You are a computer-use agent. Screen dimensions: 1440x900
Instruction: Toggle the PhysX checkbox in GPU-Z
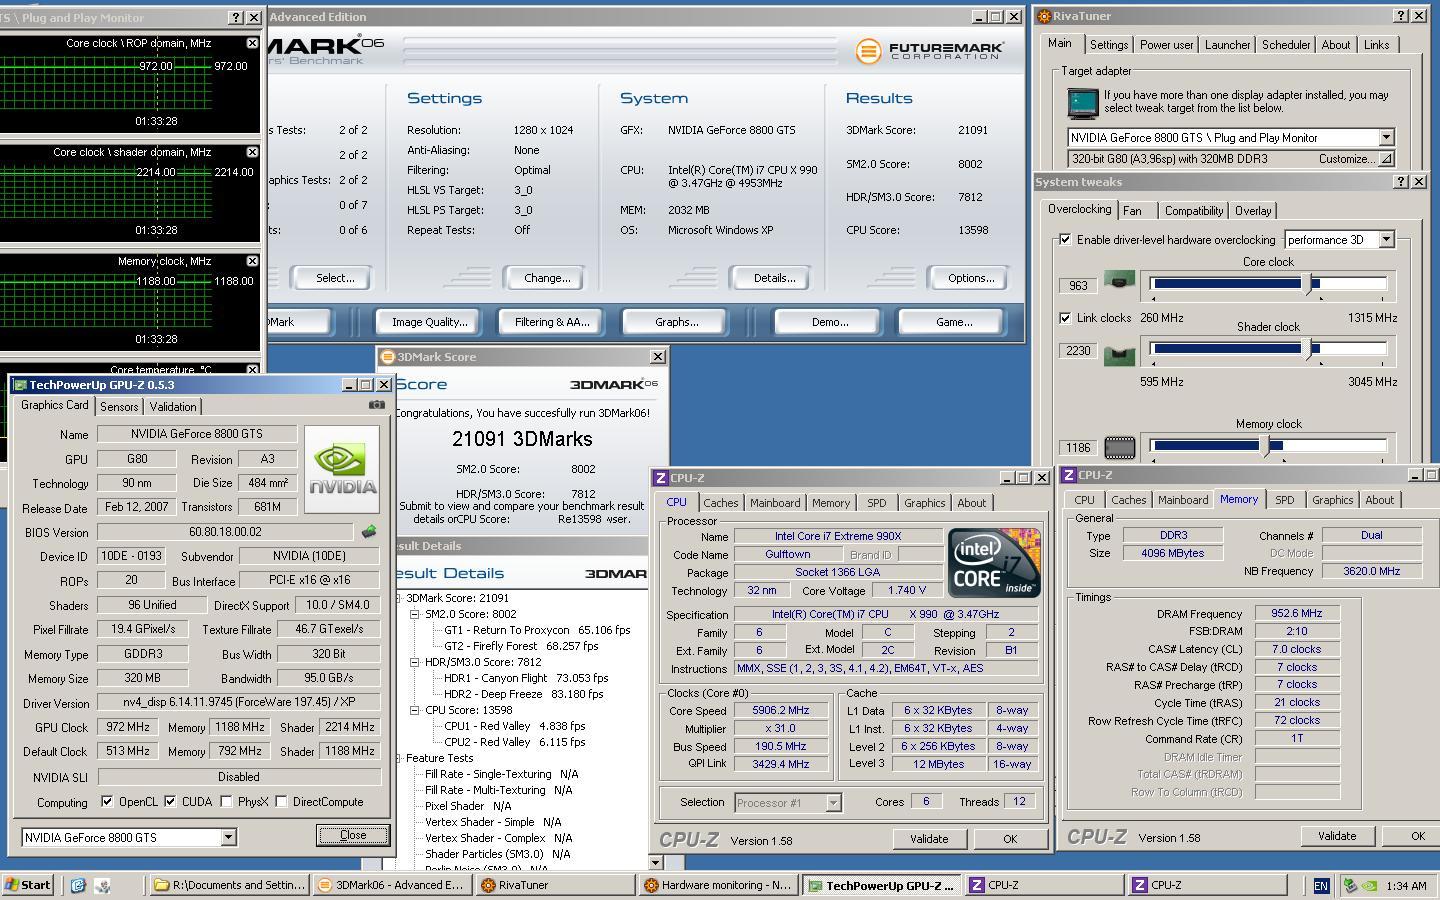click(x=226, y=801)
